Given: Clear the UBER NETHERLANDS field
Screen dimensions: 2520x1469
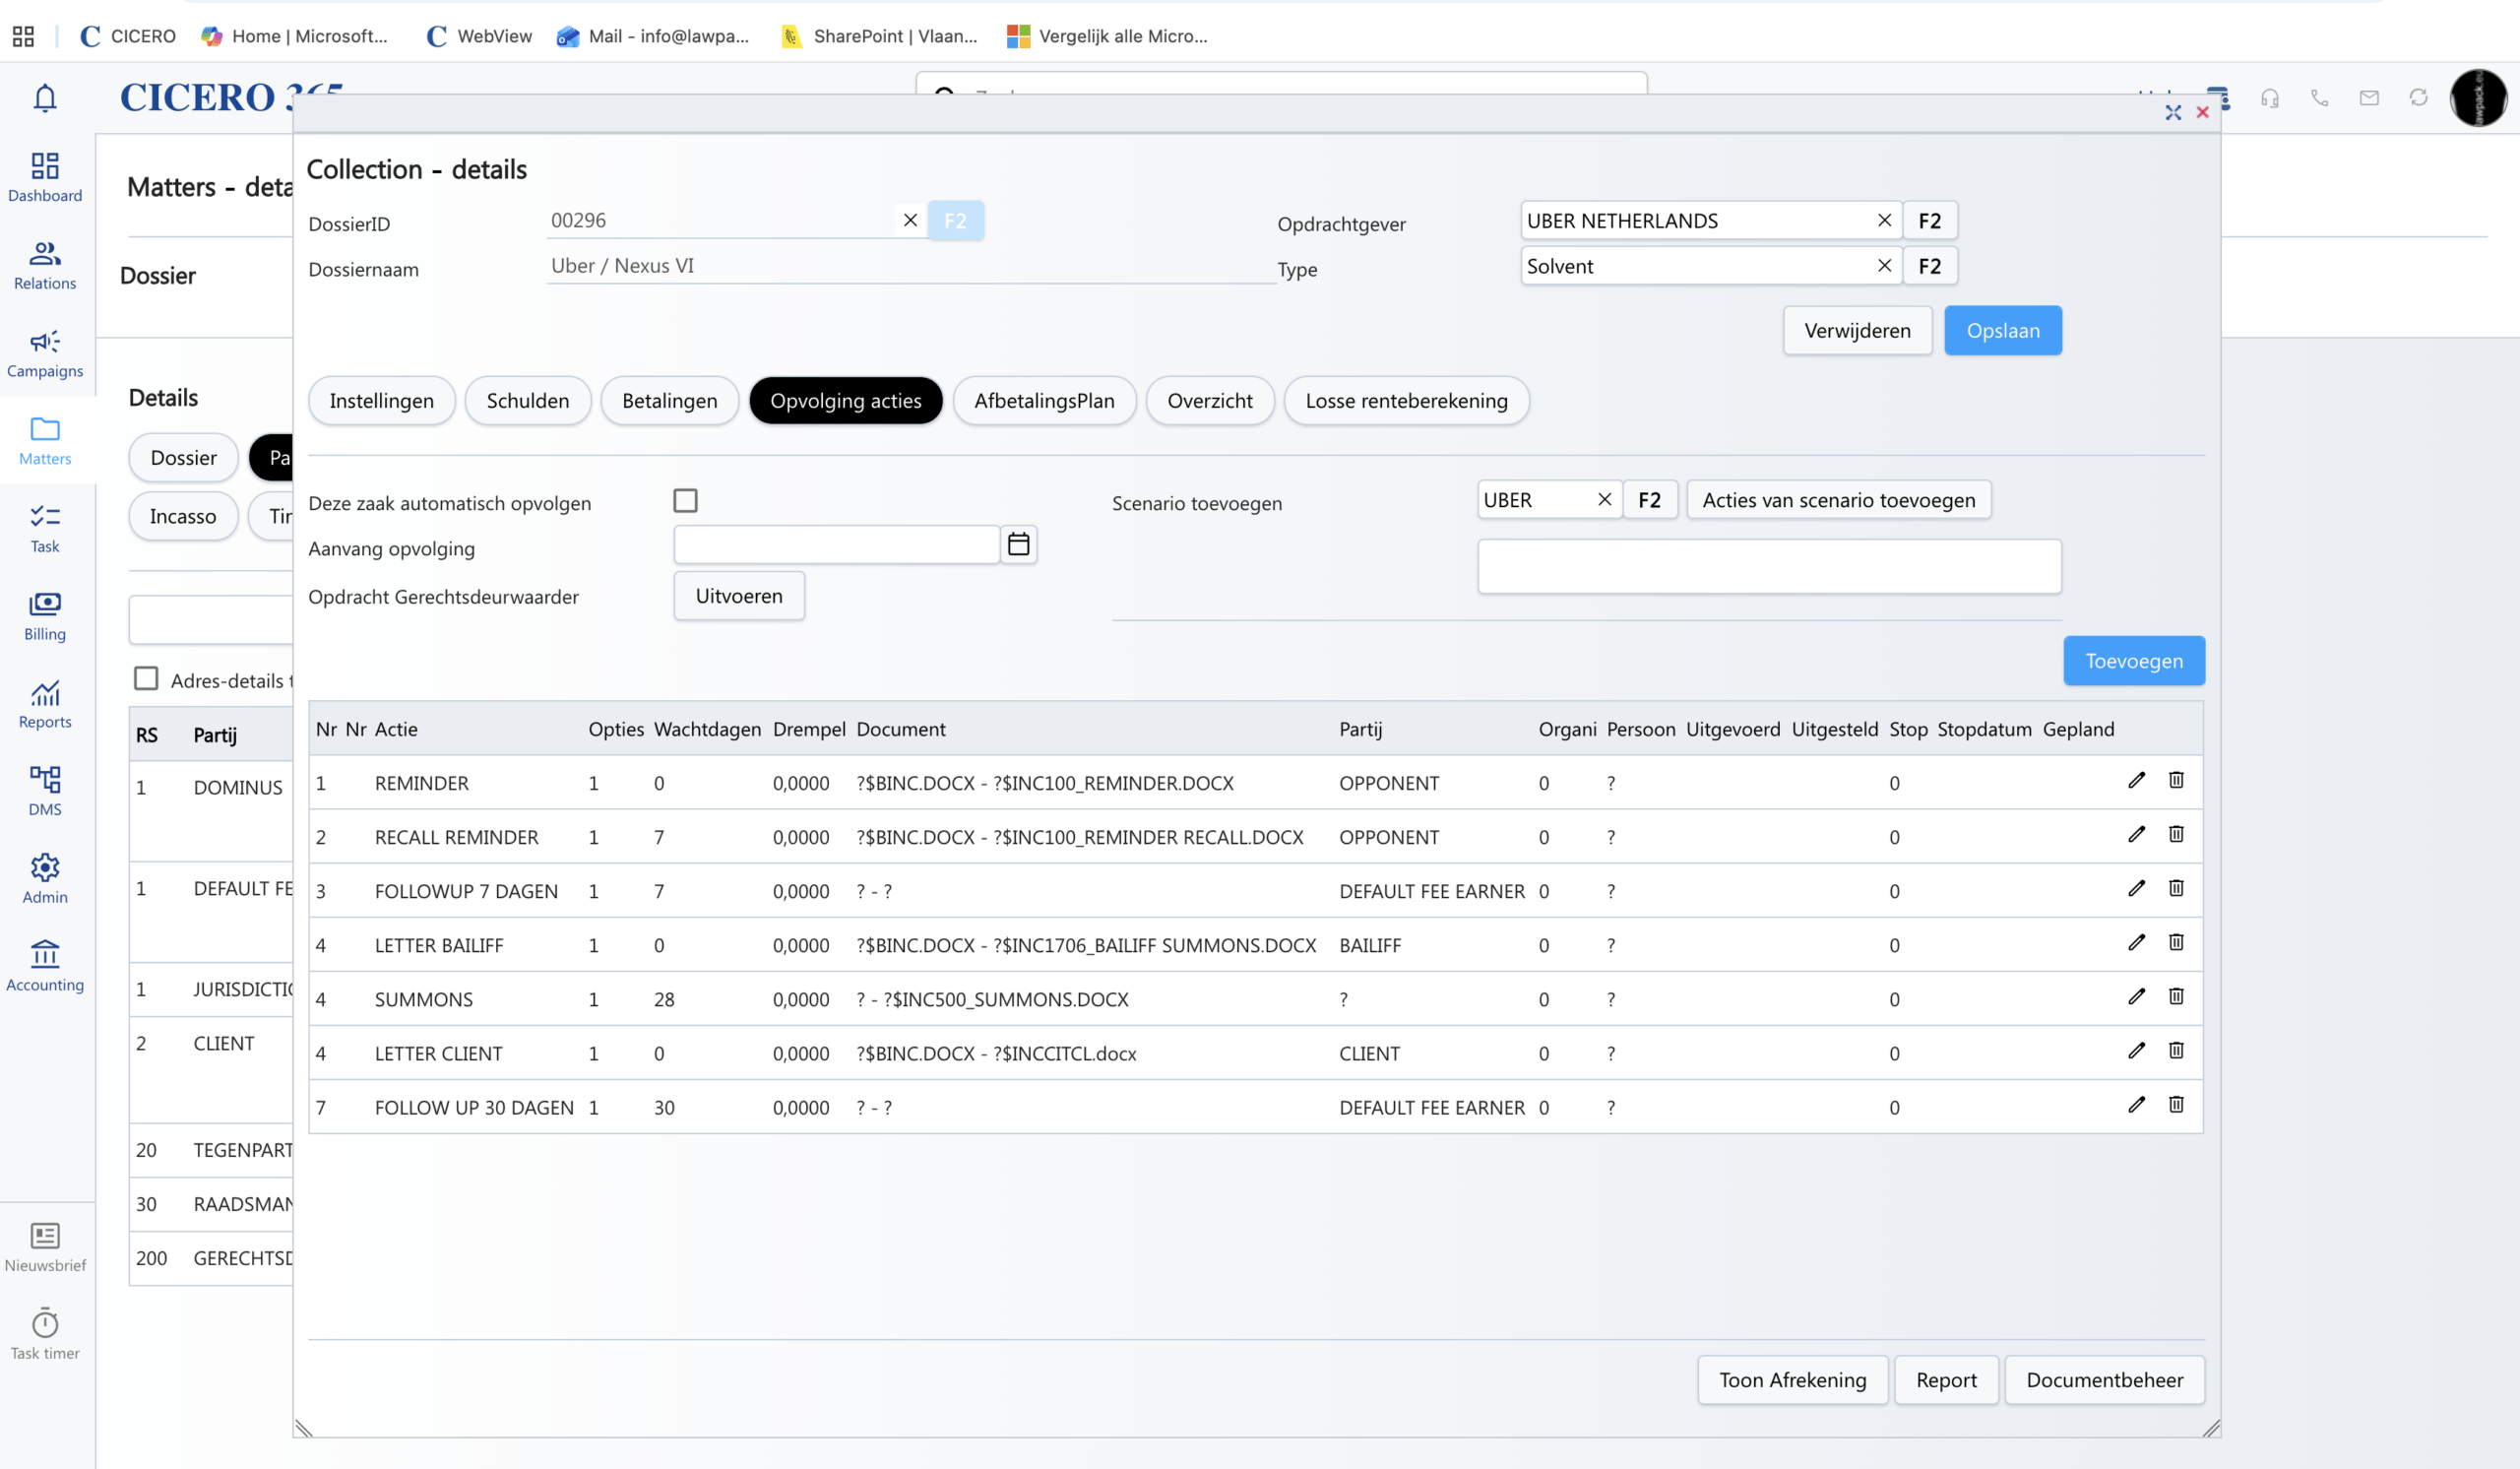Looking at the screenshot, I should (1884, 220).
